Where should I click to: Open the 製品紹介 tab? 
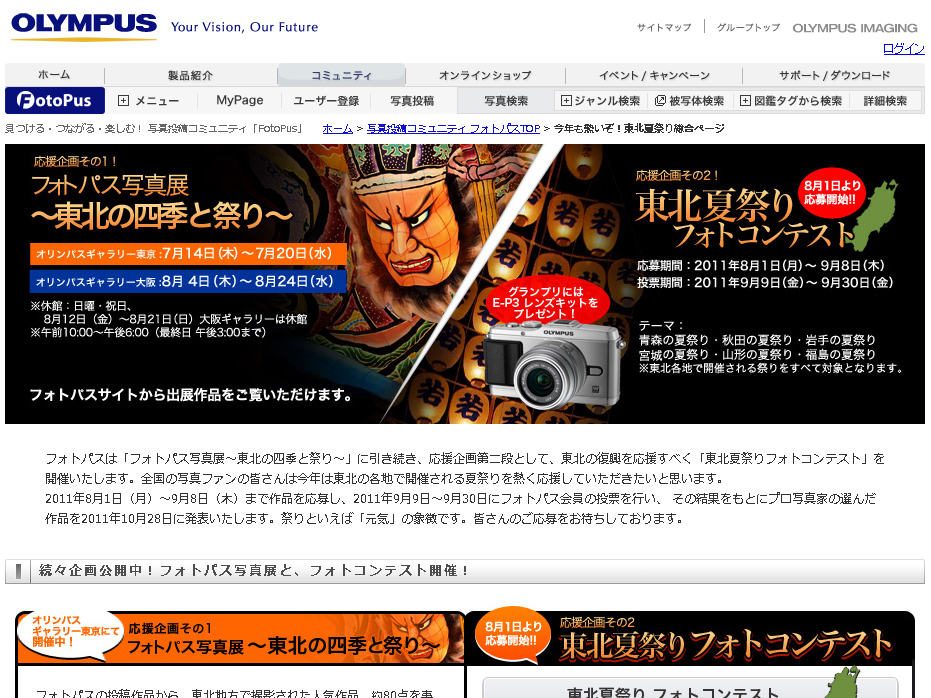tap(190, 75)
